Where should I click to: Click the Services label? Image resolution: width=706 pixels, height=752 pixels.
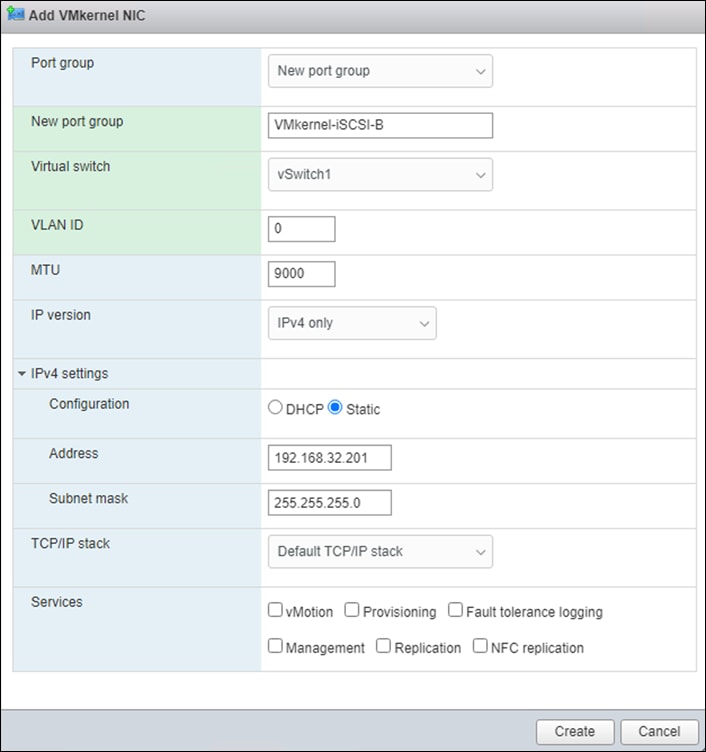pos(57,602)
